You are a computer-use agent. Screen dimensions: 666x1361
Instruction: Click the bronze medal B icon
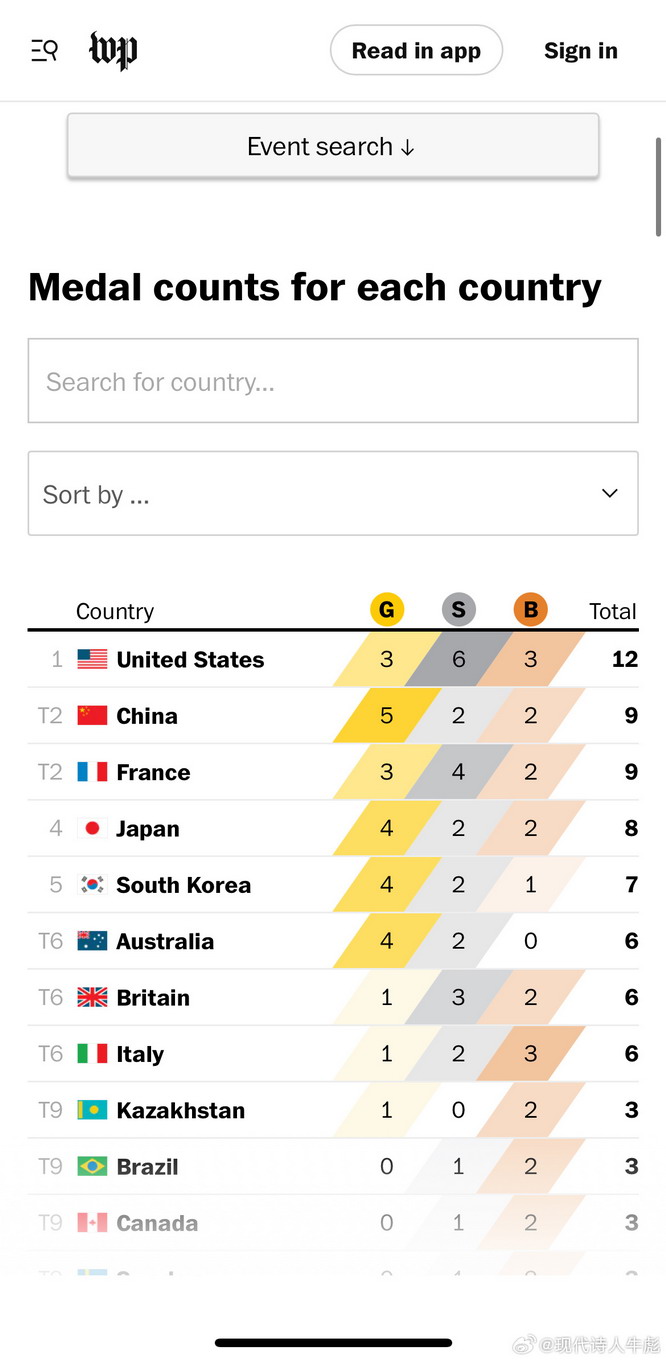[530, 610]
